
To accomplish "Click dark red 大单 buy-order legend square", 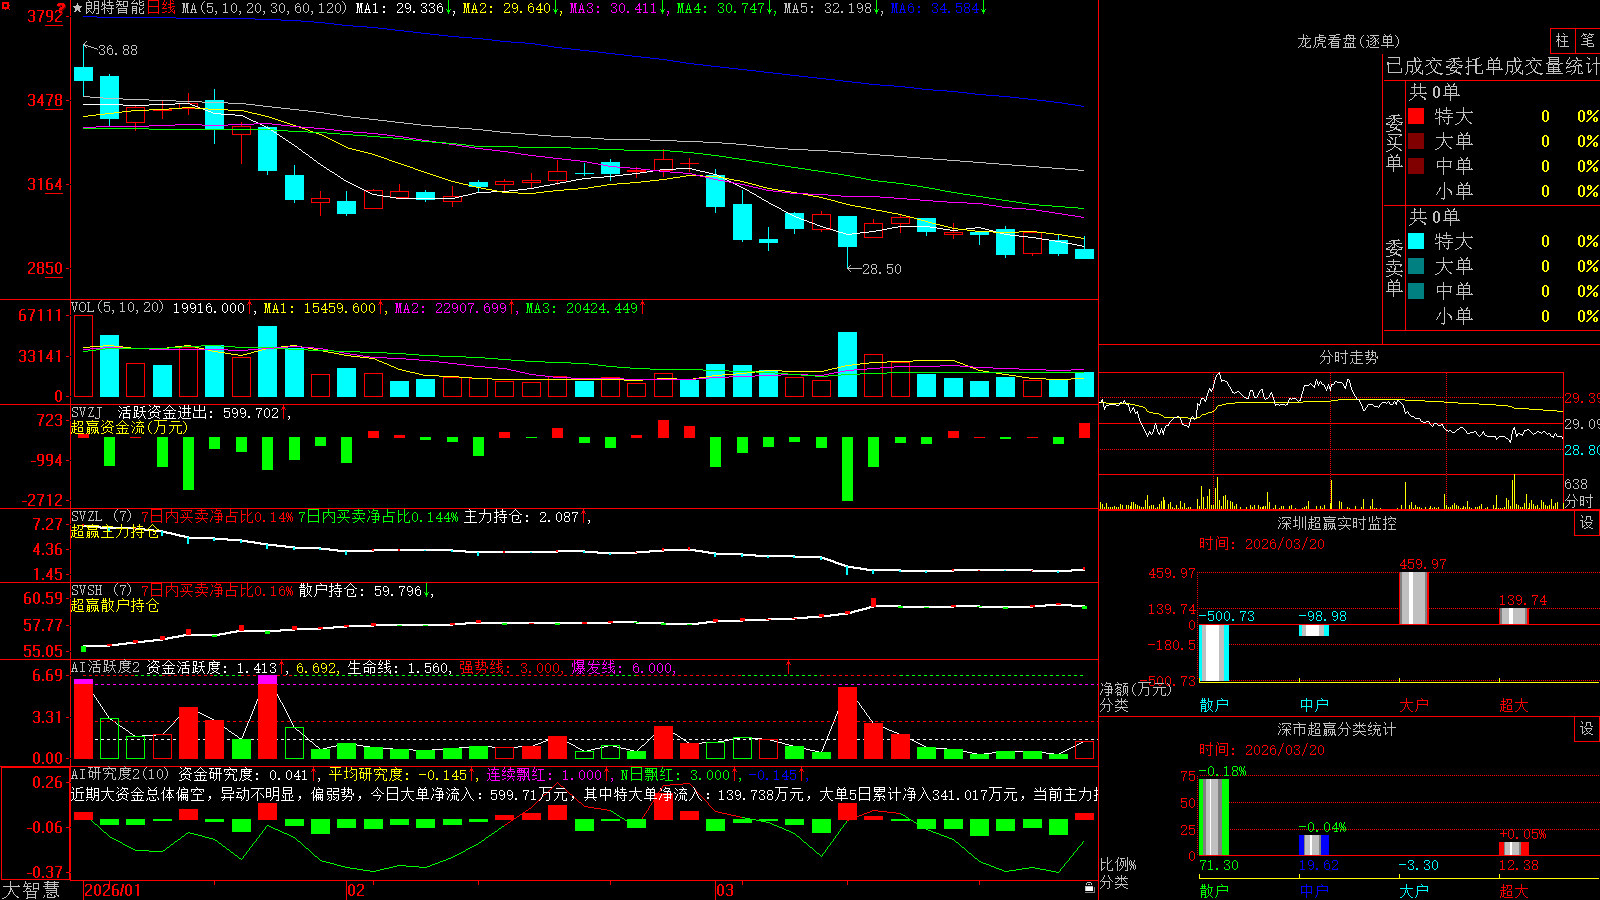I will [1416, 141].
